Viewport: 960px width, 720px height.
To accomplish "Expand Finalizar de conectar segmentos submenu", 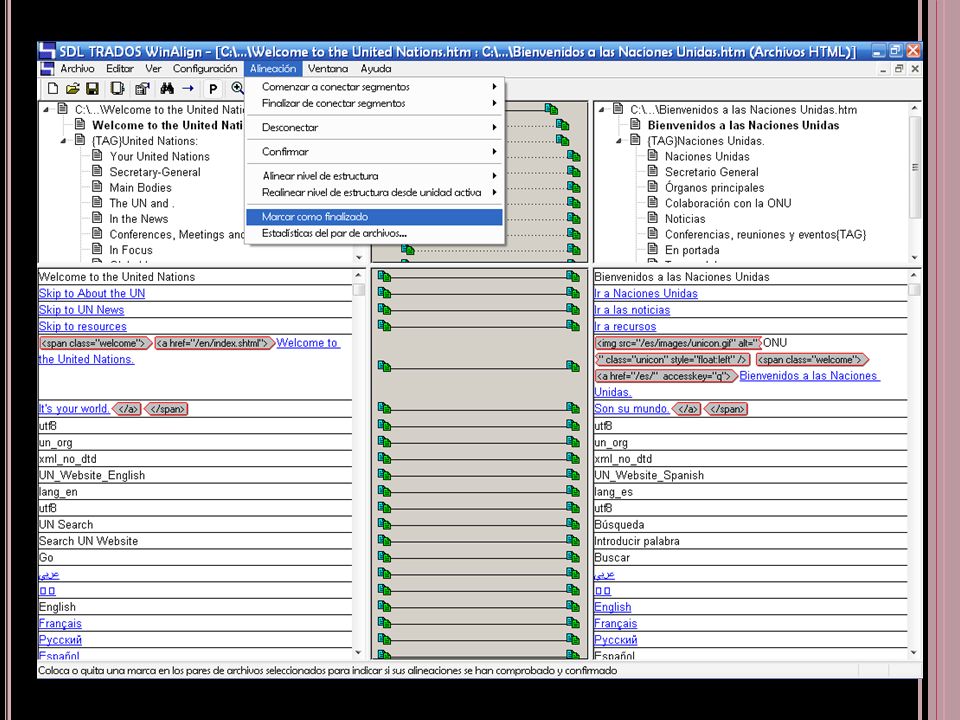I will tap(375, 103).
